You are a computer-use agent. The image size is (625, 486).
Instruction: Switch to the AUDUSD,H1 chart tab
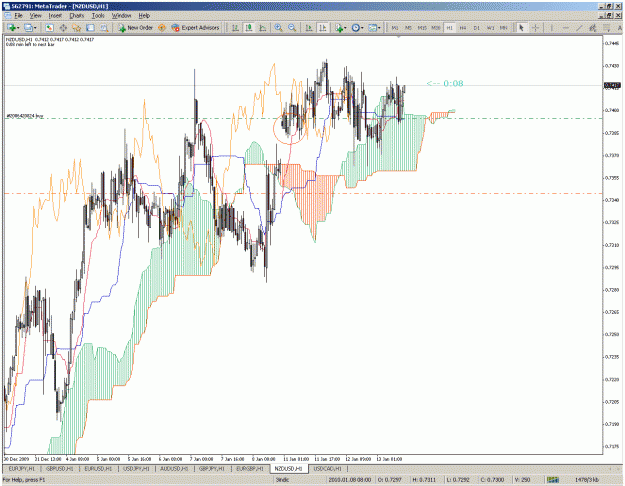(174, 468)
